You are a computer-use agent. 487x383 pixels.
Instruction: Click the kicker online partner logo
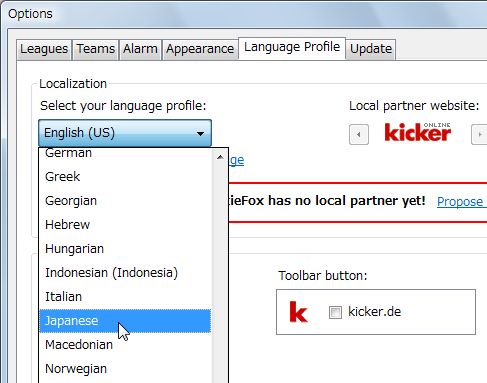click(418, 132)
